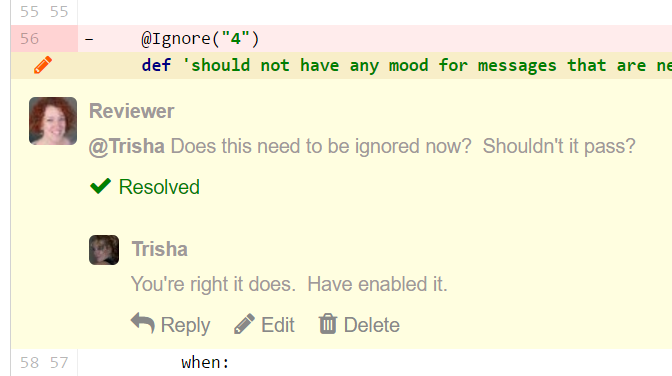Toggle the Resolved status label
The image size is (672, 376).
(x=159, y=187)
